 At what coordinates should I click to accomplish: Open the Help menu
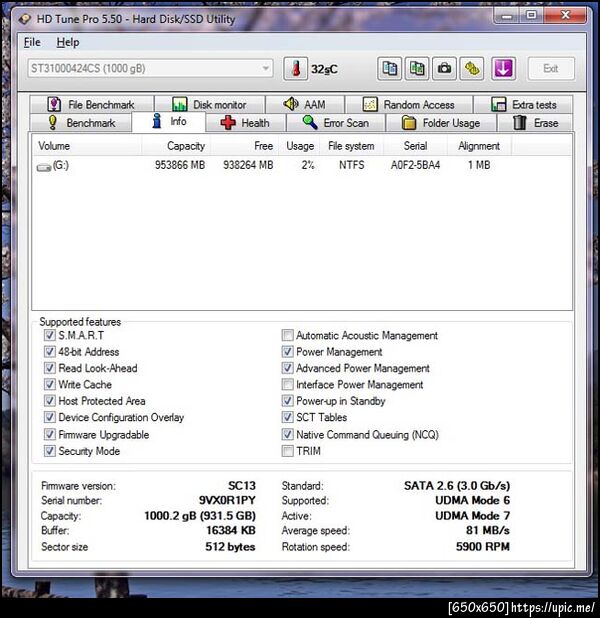68,42
